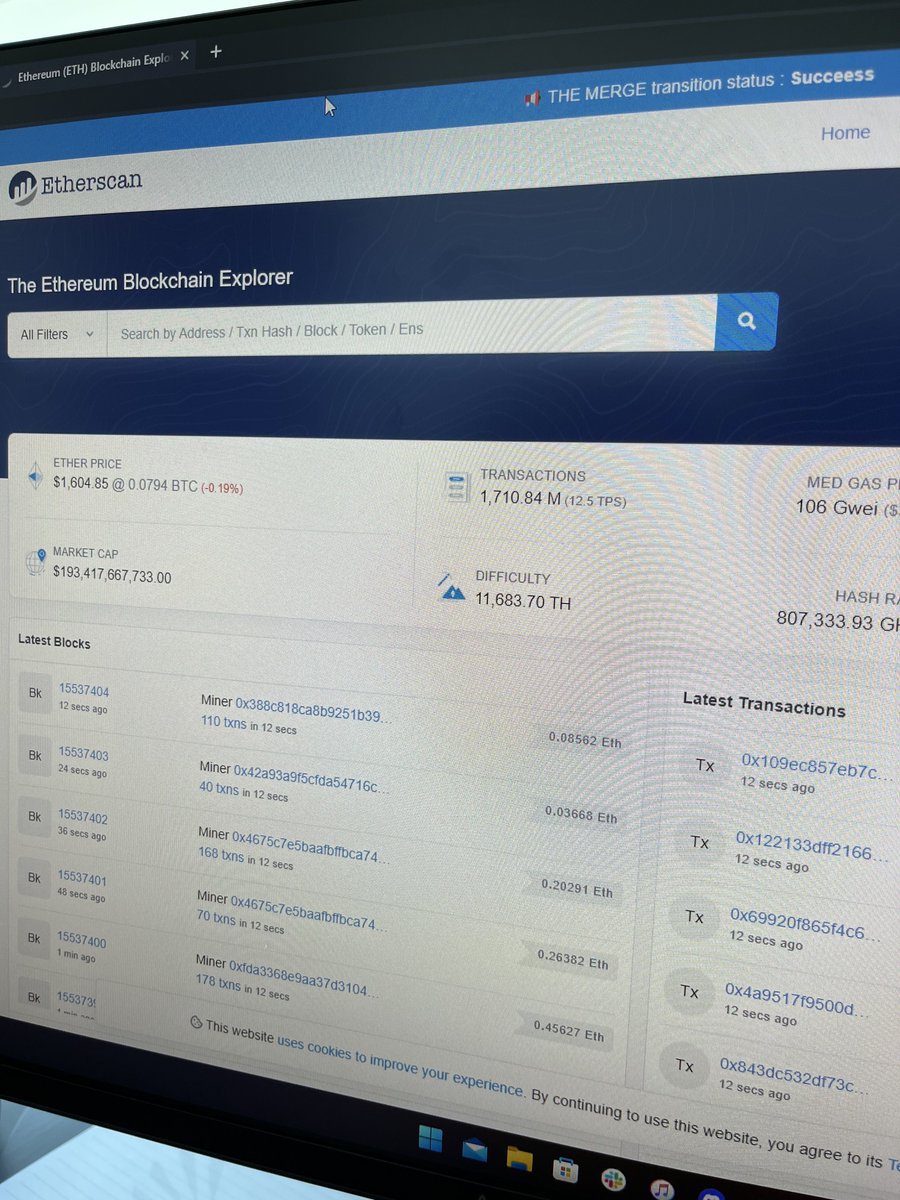This screenshot has width=900, height=1200.
Task: Click the Tx badge beside 0x843dc532df73c
Action: point(684,1066)
